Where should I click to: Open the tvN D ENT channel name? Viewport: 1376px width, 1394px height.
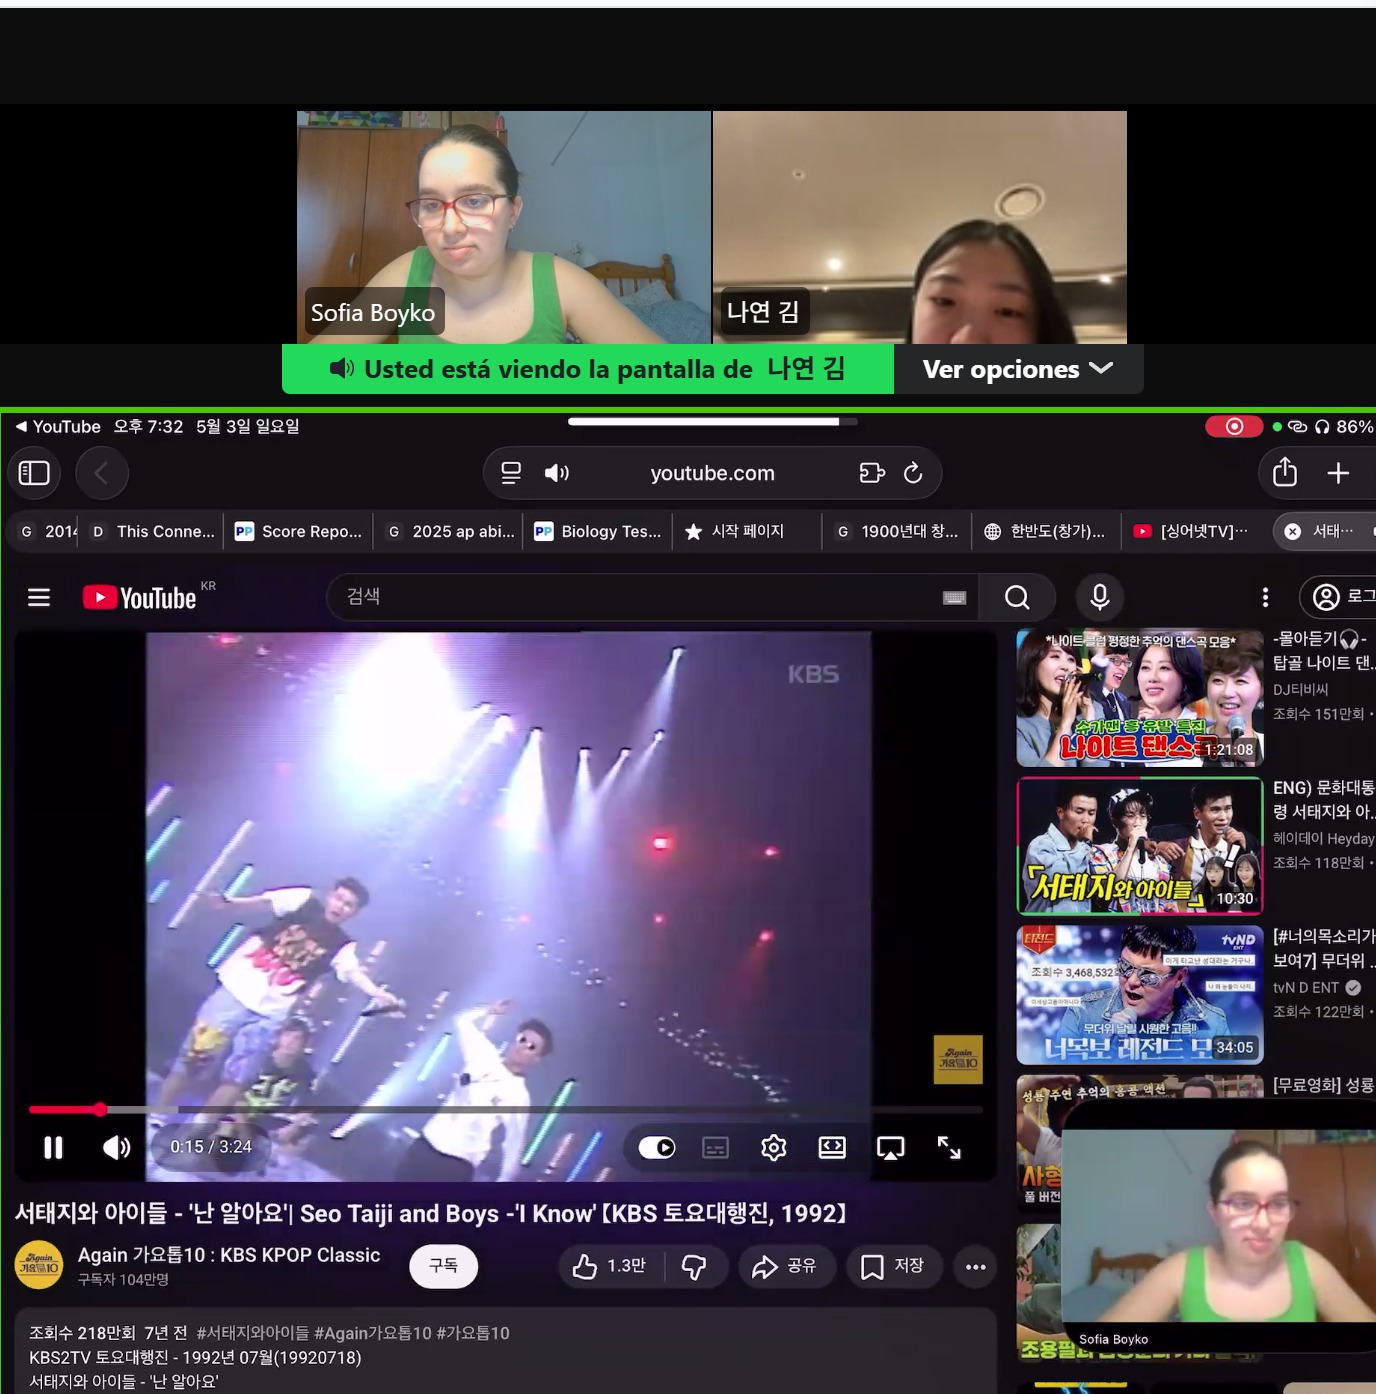point(1306,988)
